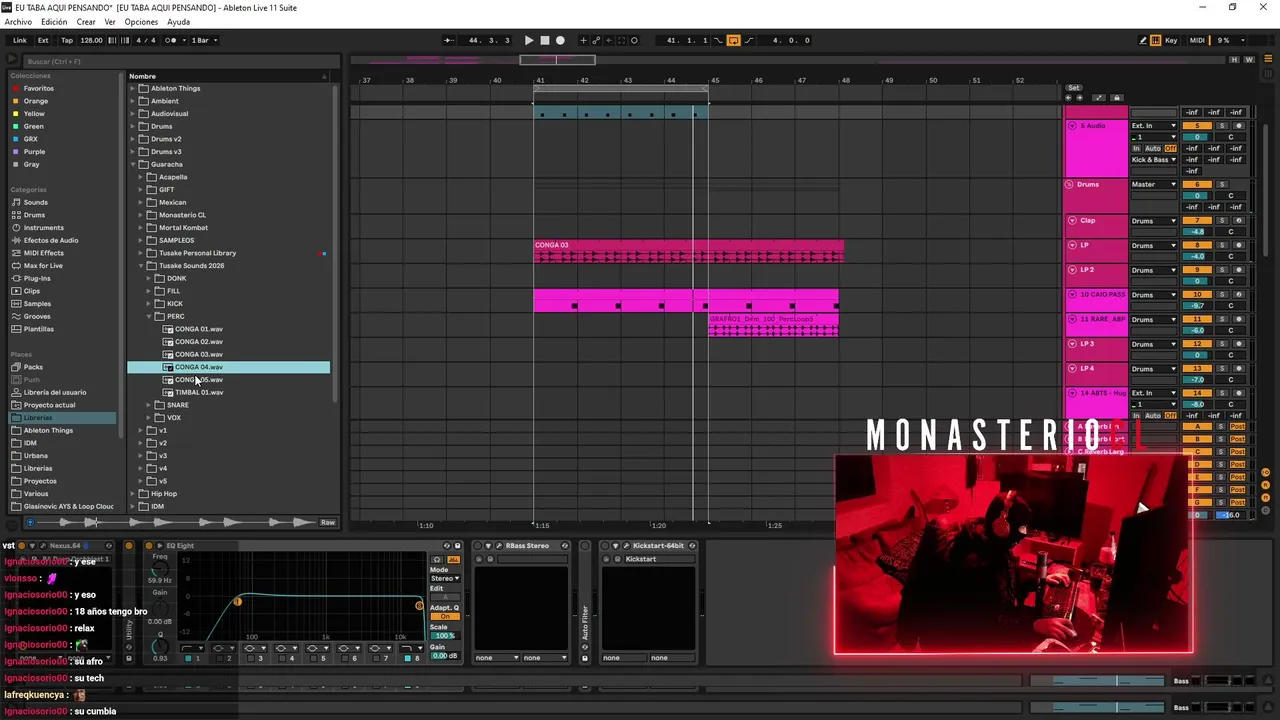
Task: Open the quantization 1 Bar dropdown
Action: [204, 40]
